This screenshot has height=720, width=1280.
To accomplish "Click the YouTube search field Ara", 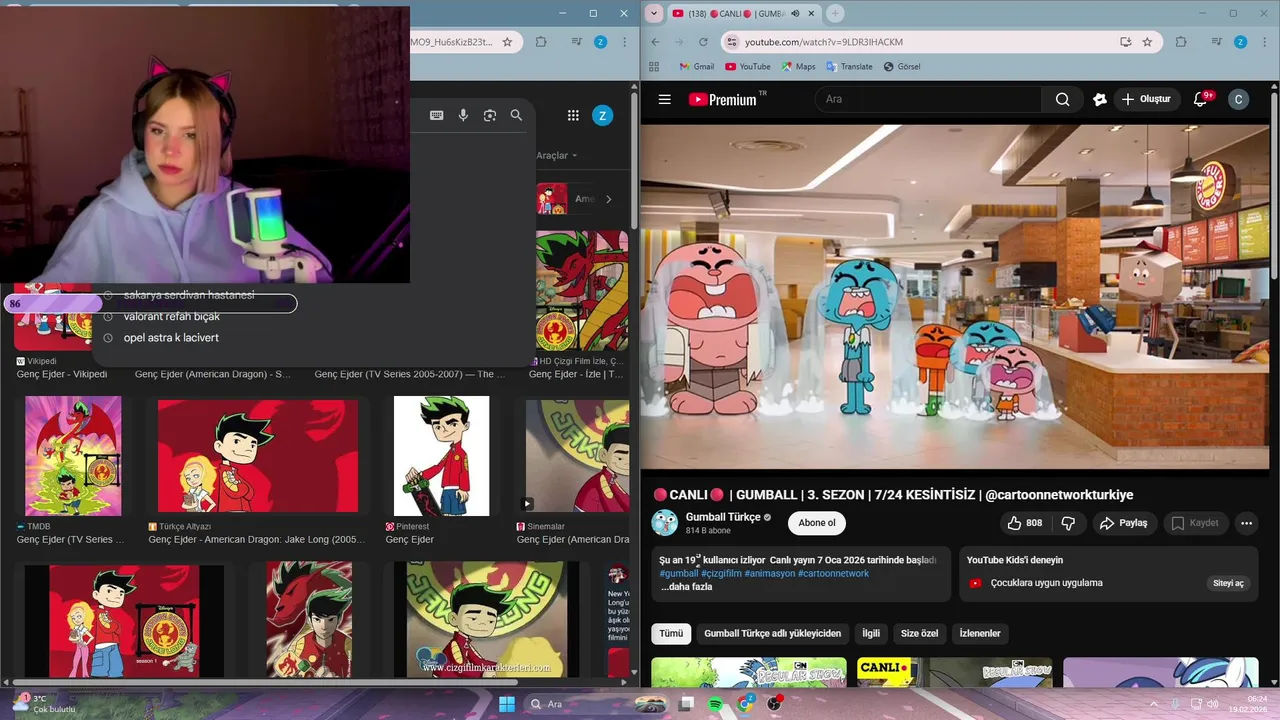I will (929, 99).
